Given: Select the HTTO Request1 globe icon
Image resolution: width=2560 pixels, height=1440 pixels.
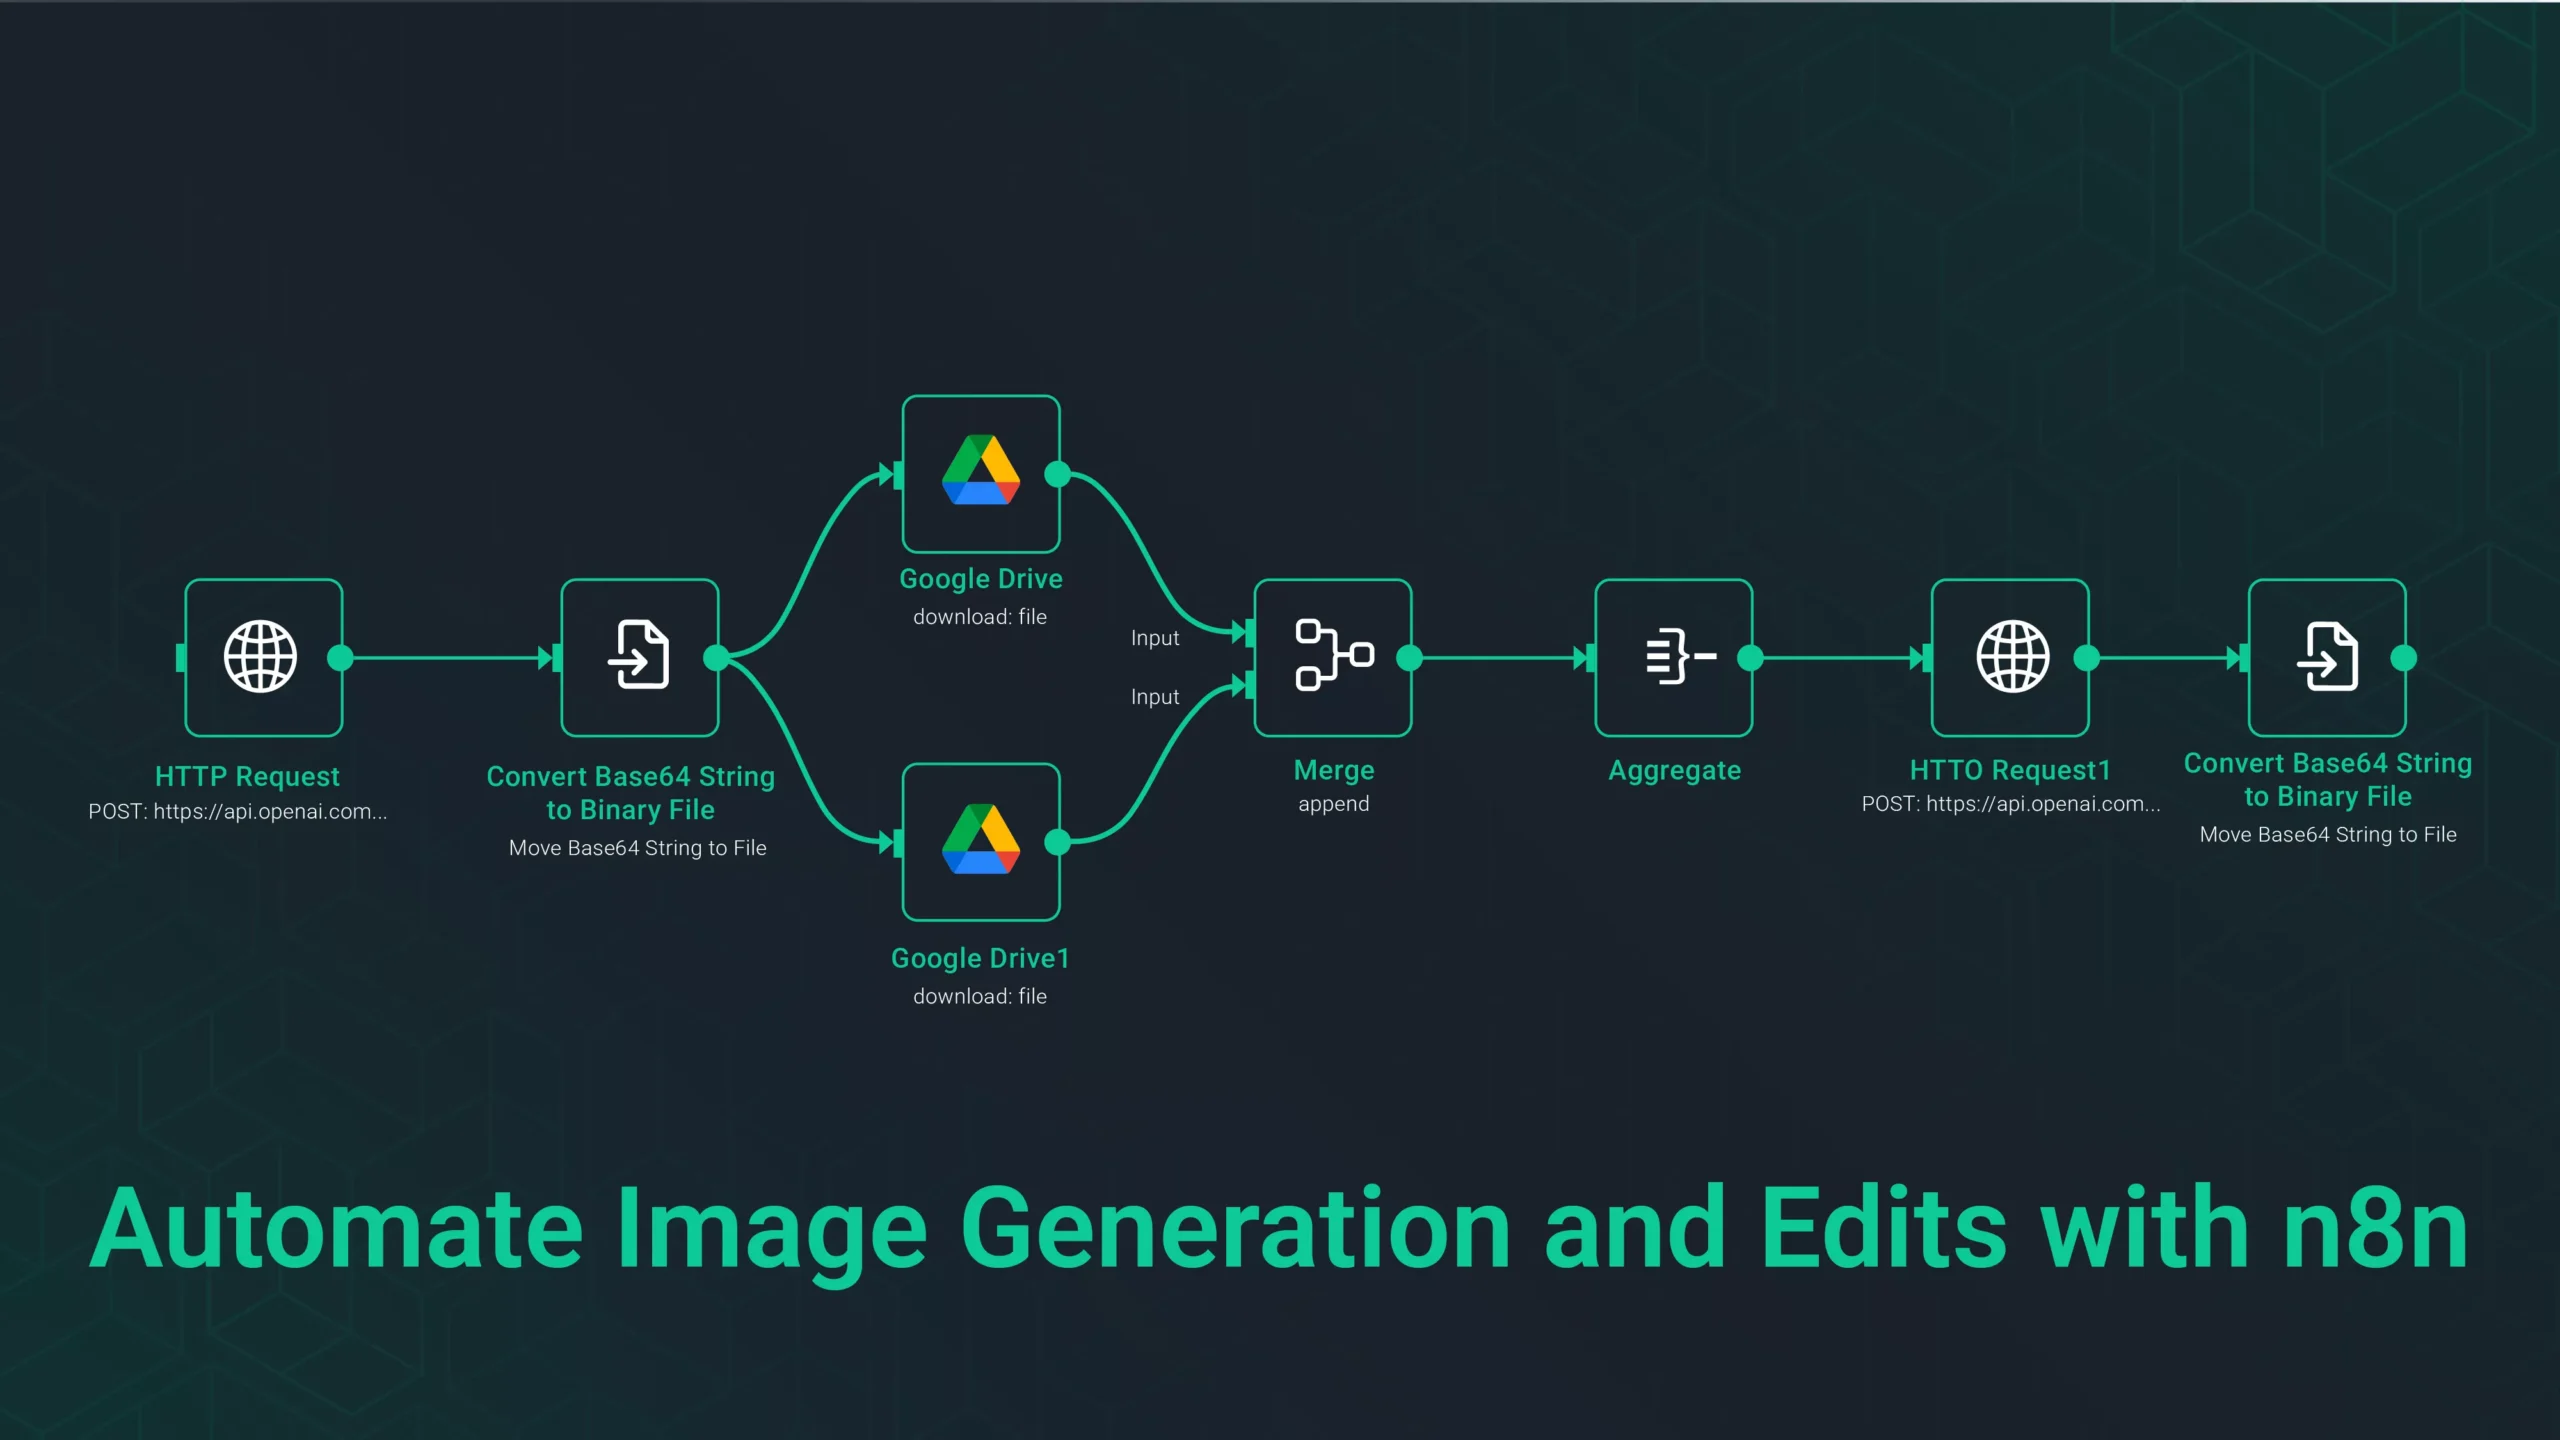Looking at the screenshot, I should click(2010, 657).
